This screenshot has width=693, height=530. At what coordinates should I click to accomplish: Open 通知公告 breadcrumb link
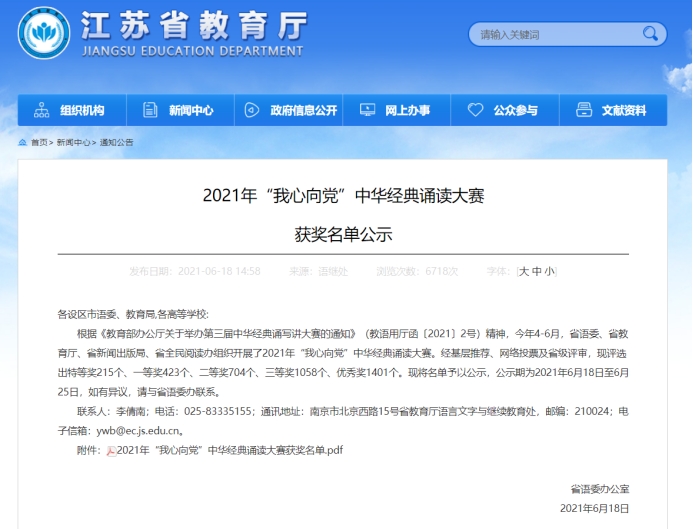[116, 143]
